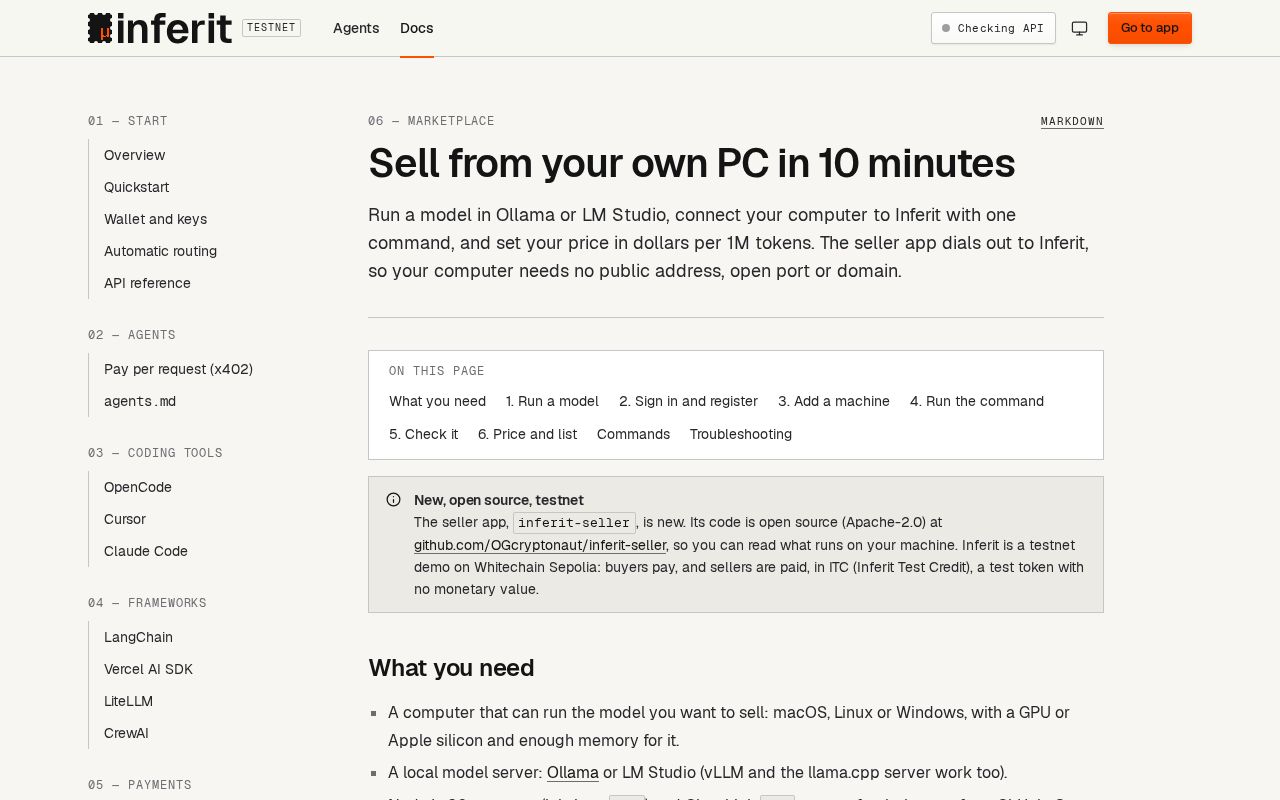The image size is (1280, 800).
Task: Click the Go to app button
Action: [x=1150, y=28]
